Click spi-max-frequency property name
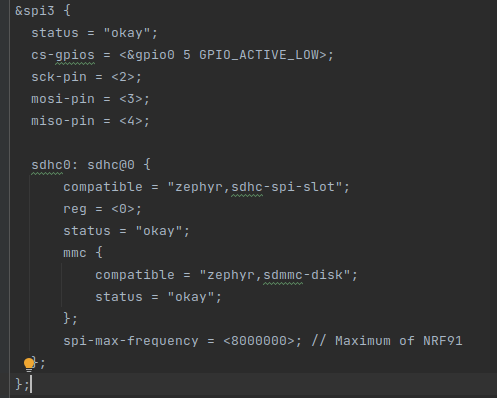 click(x=131, y=341)
